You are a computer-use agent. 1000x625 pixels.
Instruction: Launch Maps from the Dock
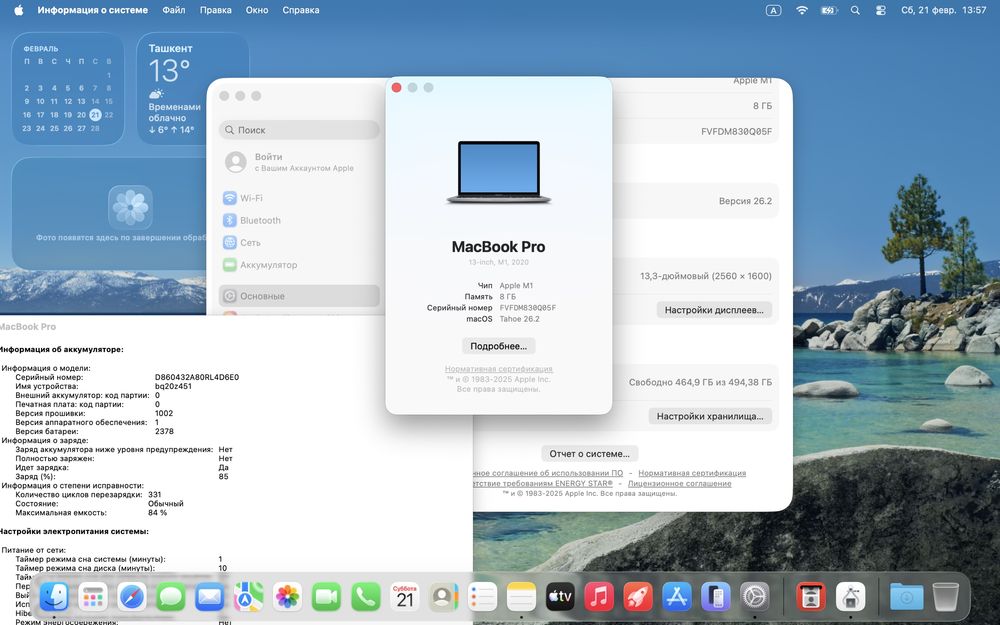[249, 597]
